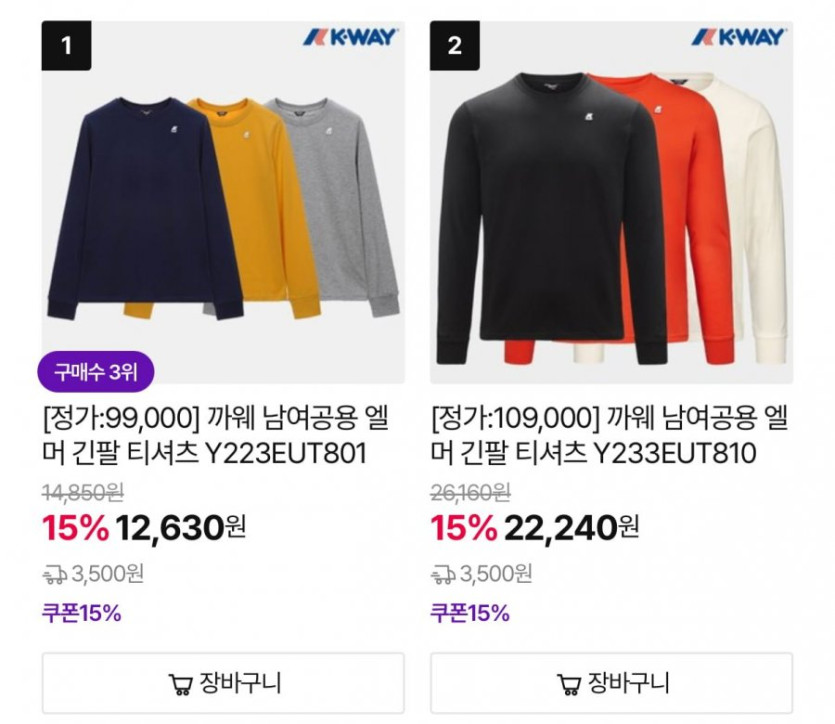Open the black, orange and cream shirts image

[x=611, y=202]
